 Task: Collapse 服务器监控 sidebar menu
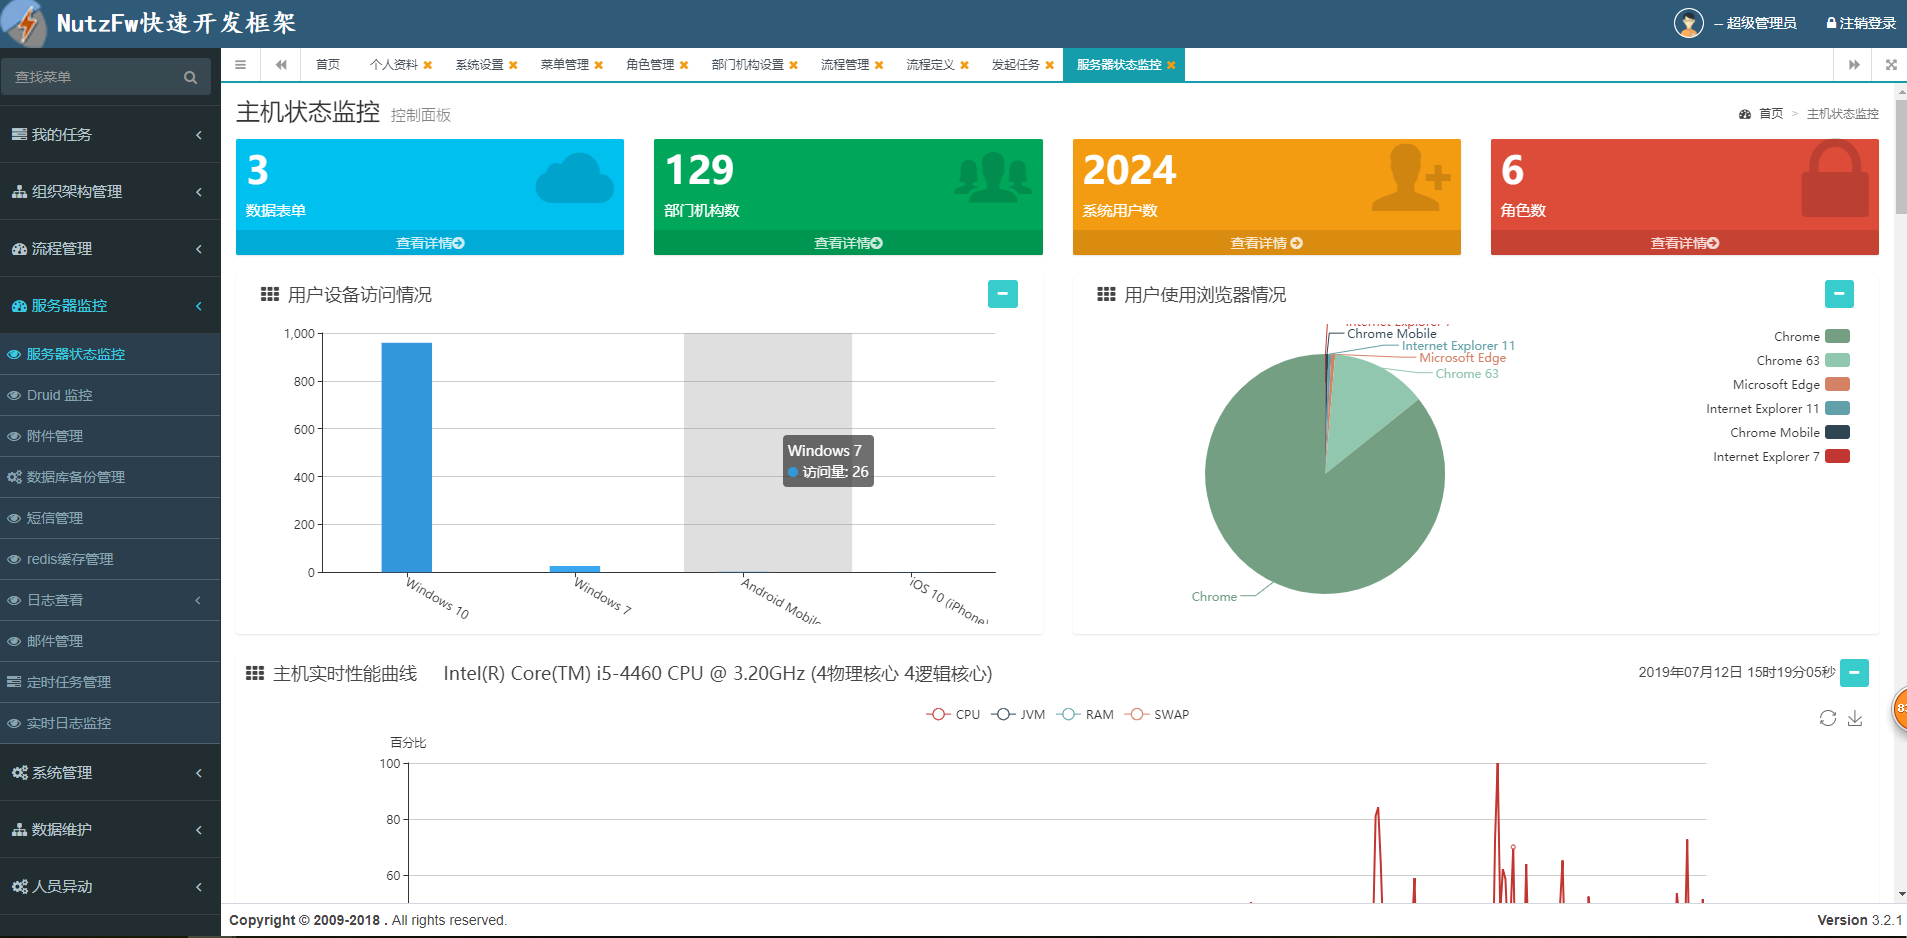110,305
